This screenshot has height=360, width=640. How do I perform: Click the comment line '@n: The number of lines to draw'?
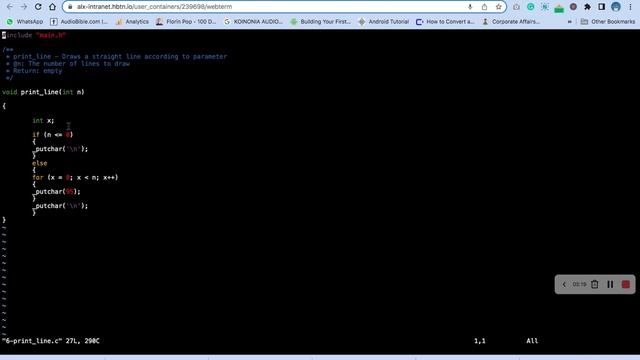click(68, 64)
